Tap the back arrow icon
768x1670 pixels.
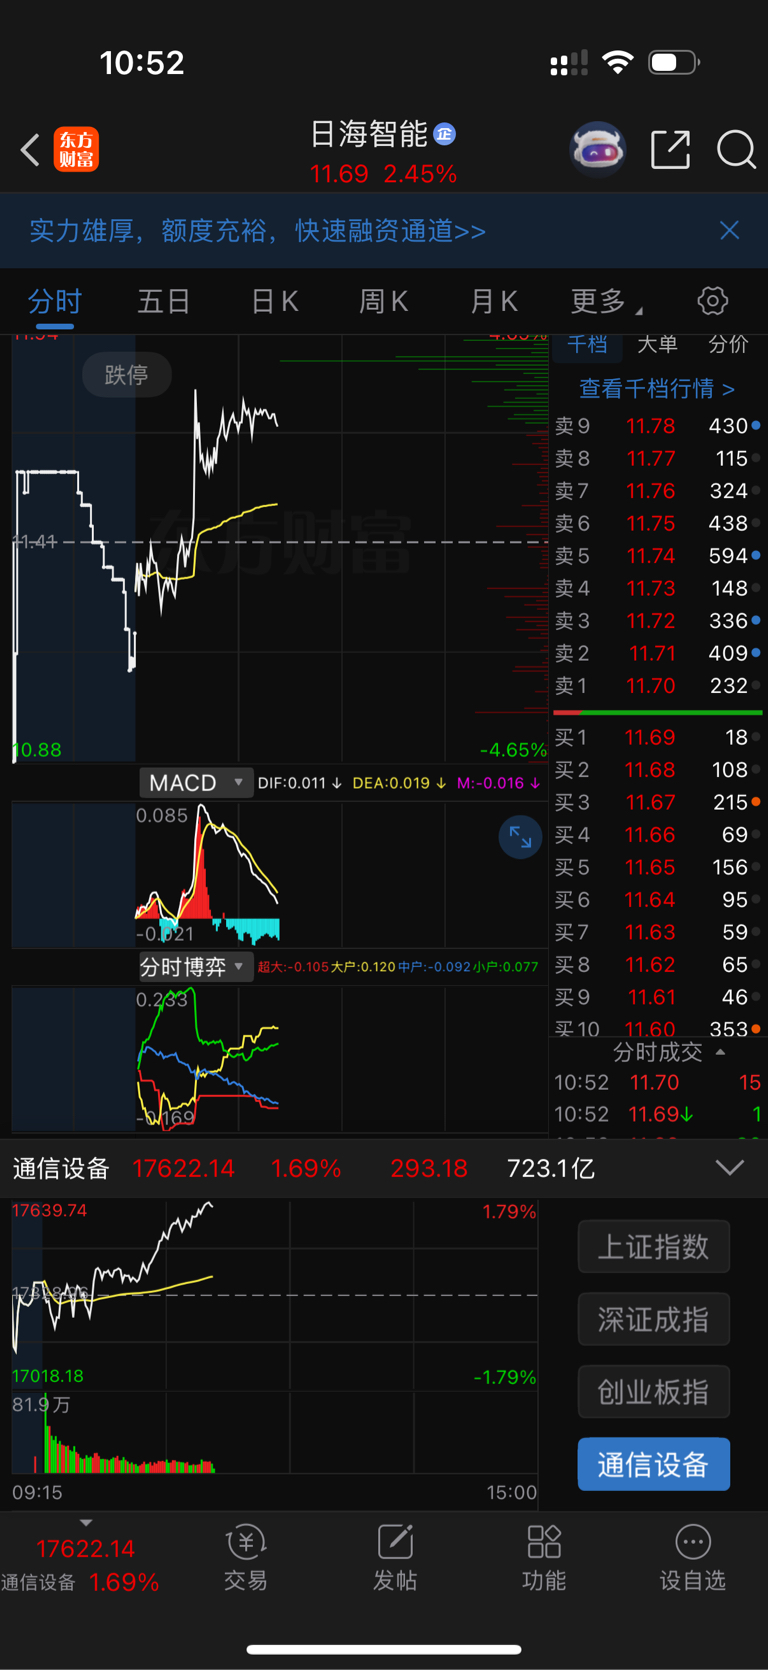pos(30,150)
